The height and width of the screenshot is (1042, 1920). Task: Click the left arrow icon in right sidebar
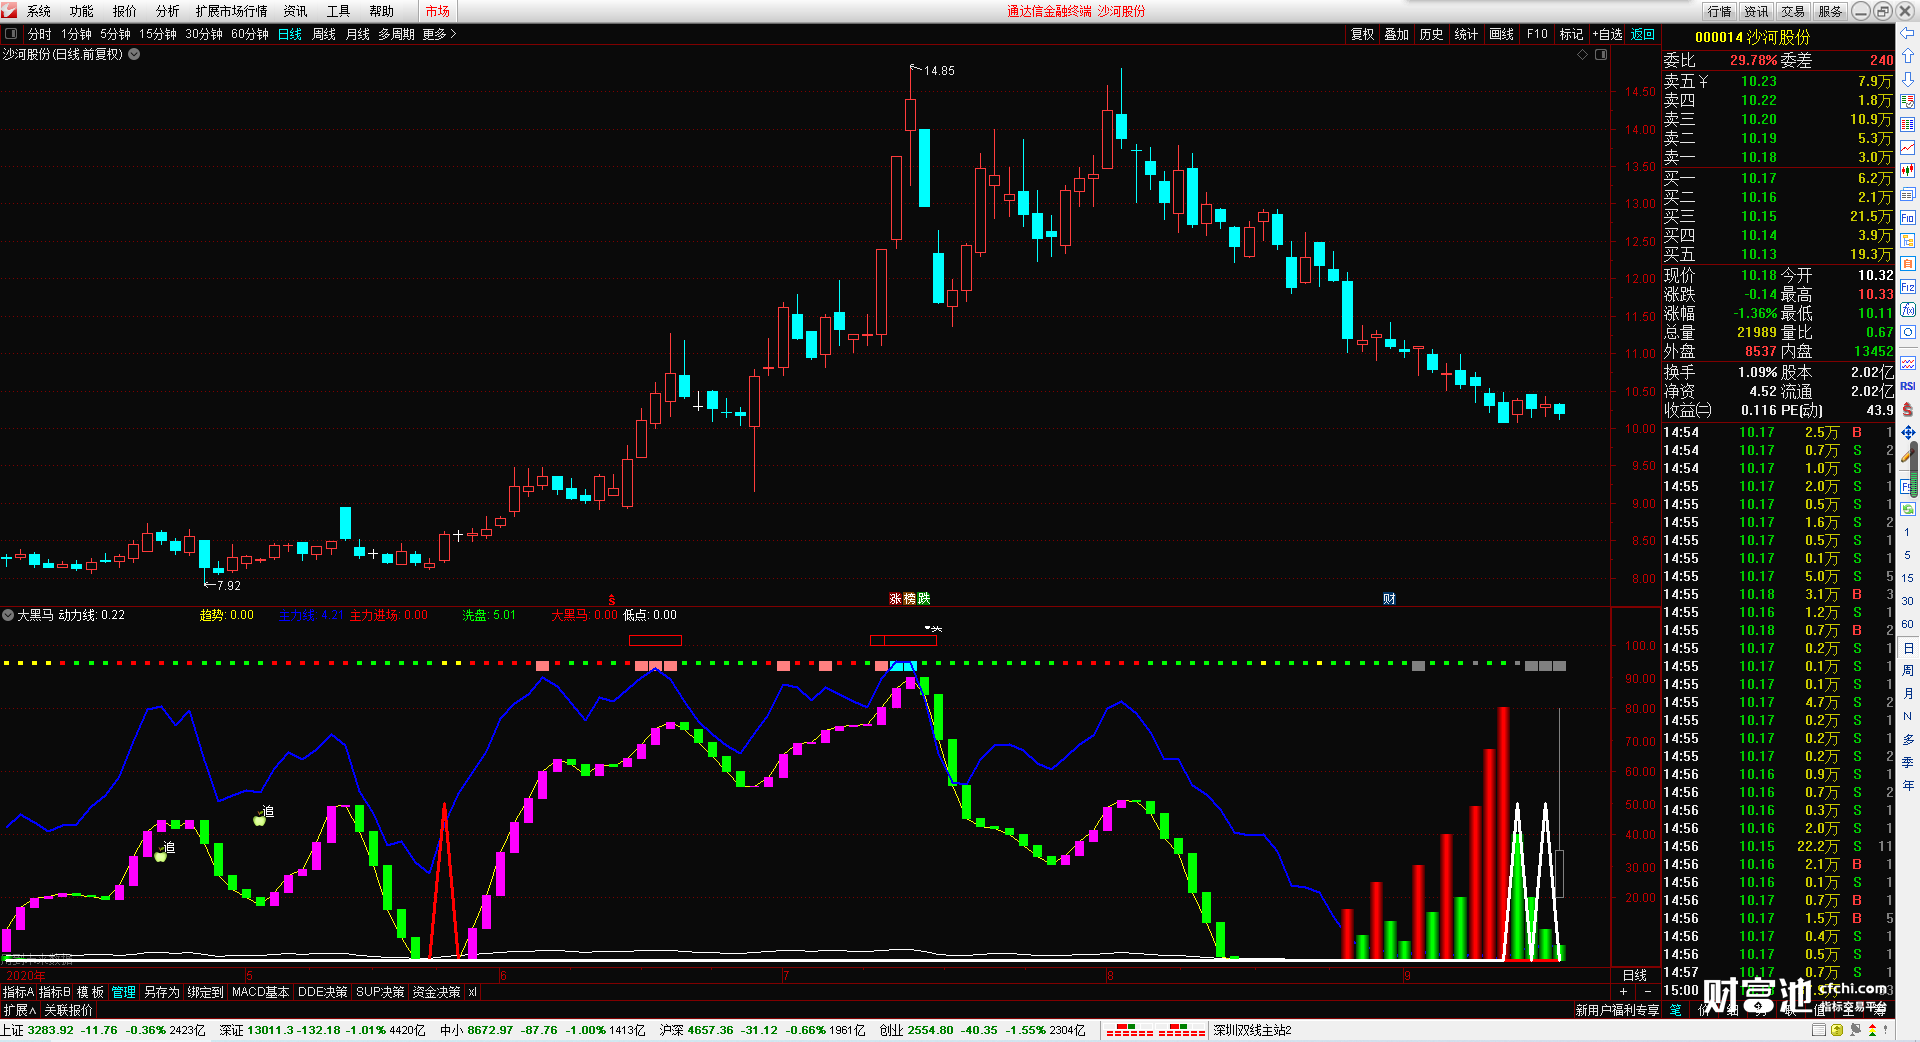(x=1908, y=34)
